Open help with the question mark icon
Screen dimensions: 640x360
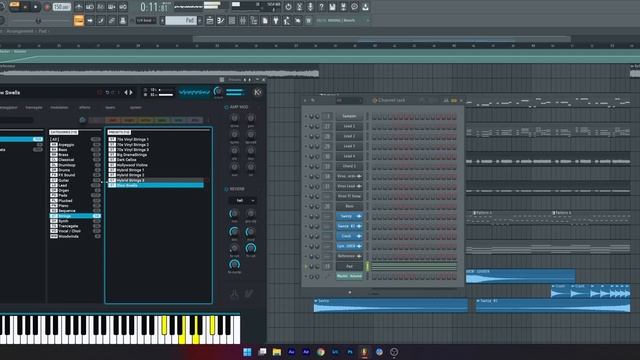321,7
